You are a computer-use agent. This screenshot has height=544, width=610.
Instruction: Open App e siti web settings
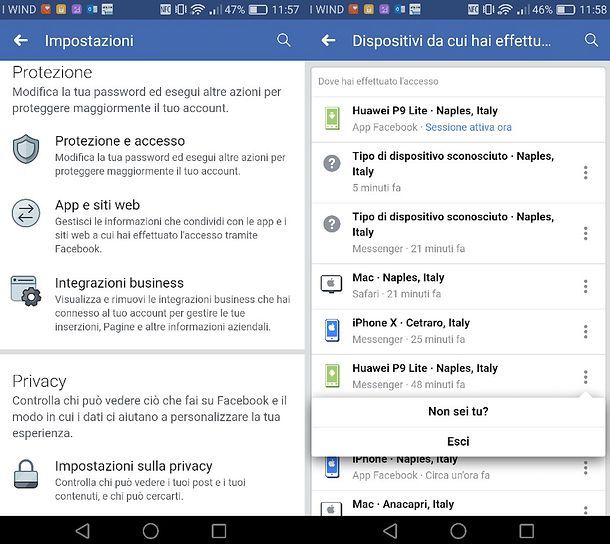coord(152,226)
